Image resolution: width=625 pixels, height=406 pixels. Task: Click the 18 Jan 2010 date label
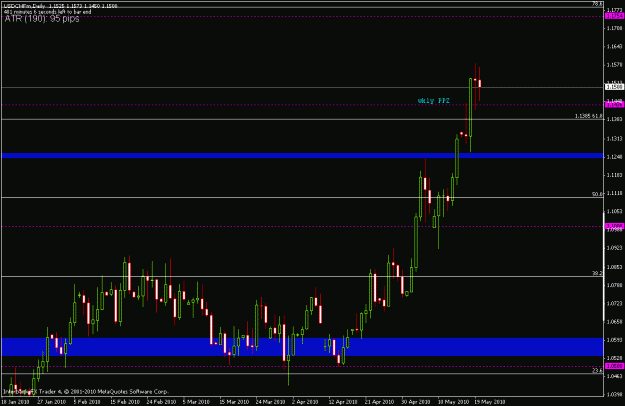click(15, 402)
